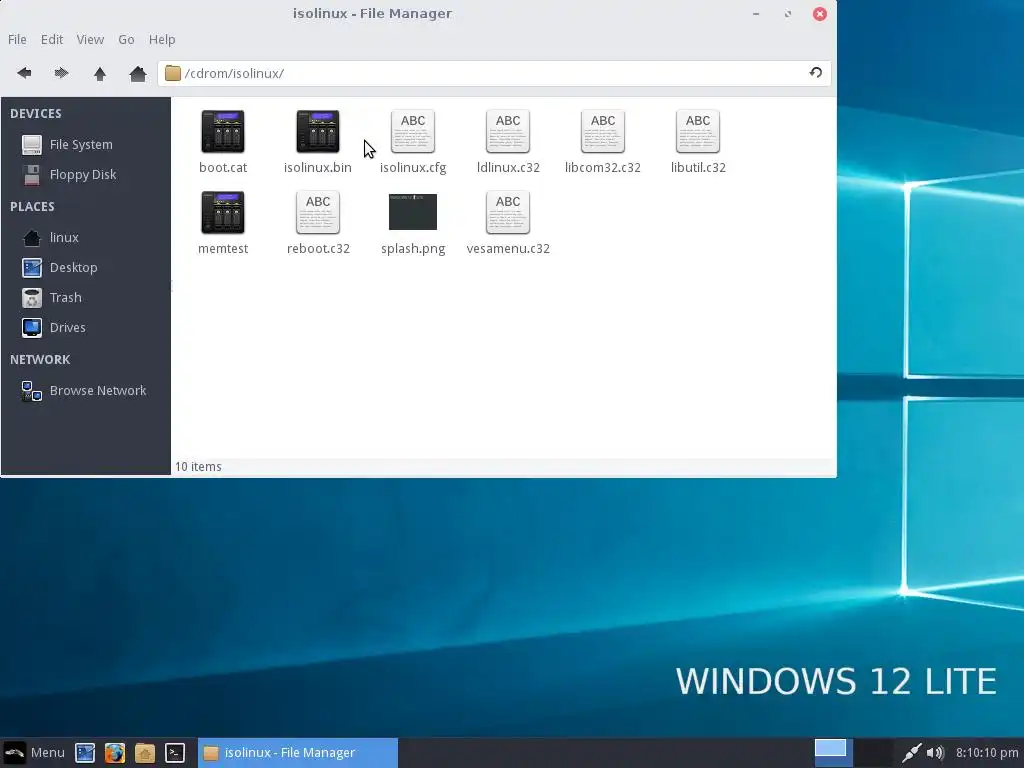Screen dimensions: 1024x768
Task: Select the splash.png image thumbnail
Action: pyautogui.click(x=413, y=212)
